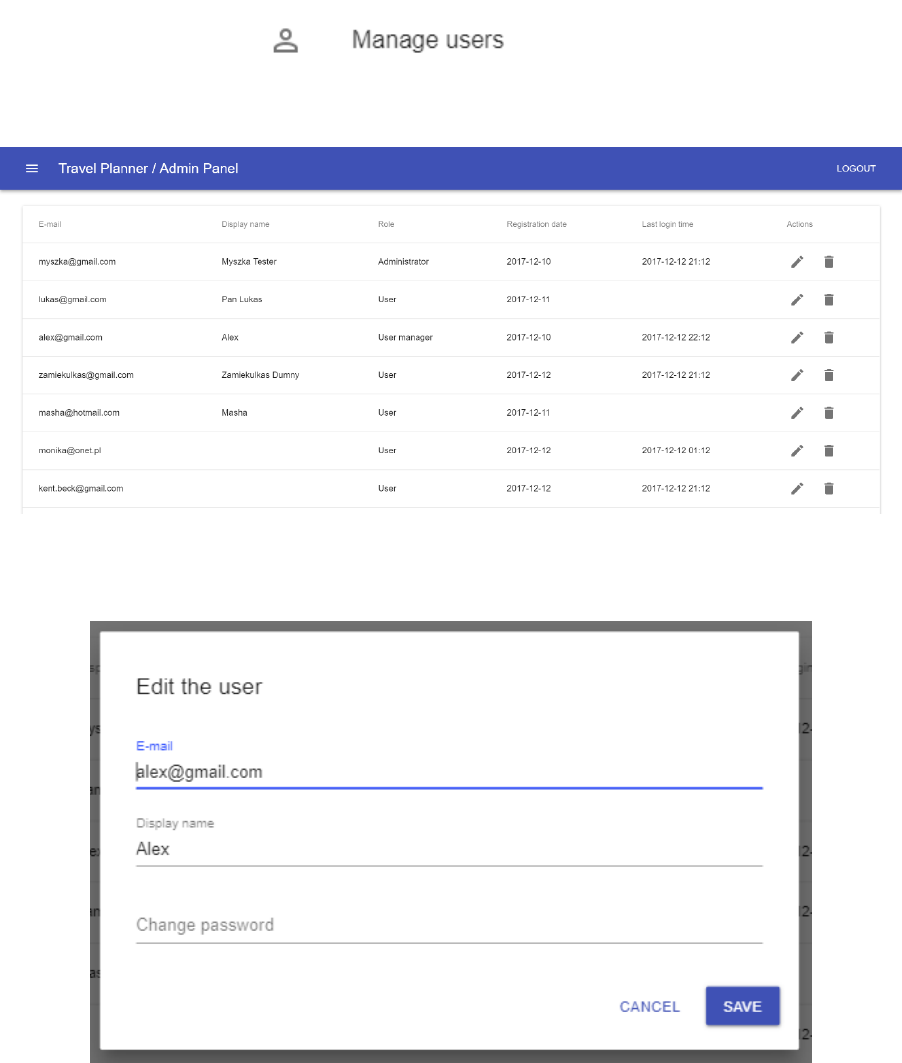Save the edited user

(742, 1006)
